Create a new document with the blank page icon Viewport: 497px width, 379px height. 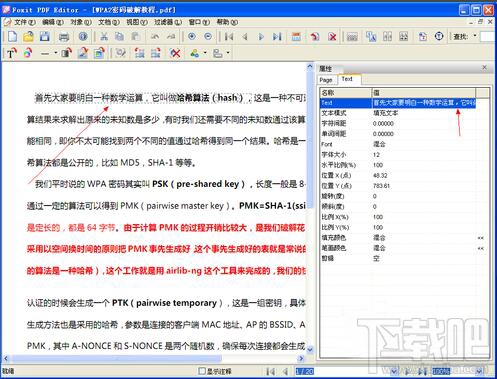click(12, 36)
